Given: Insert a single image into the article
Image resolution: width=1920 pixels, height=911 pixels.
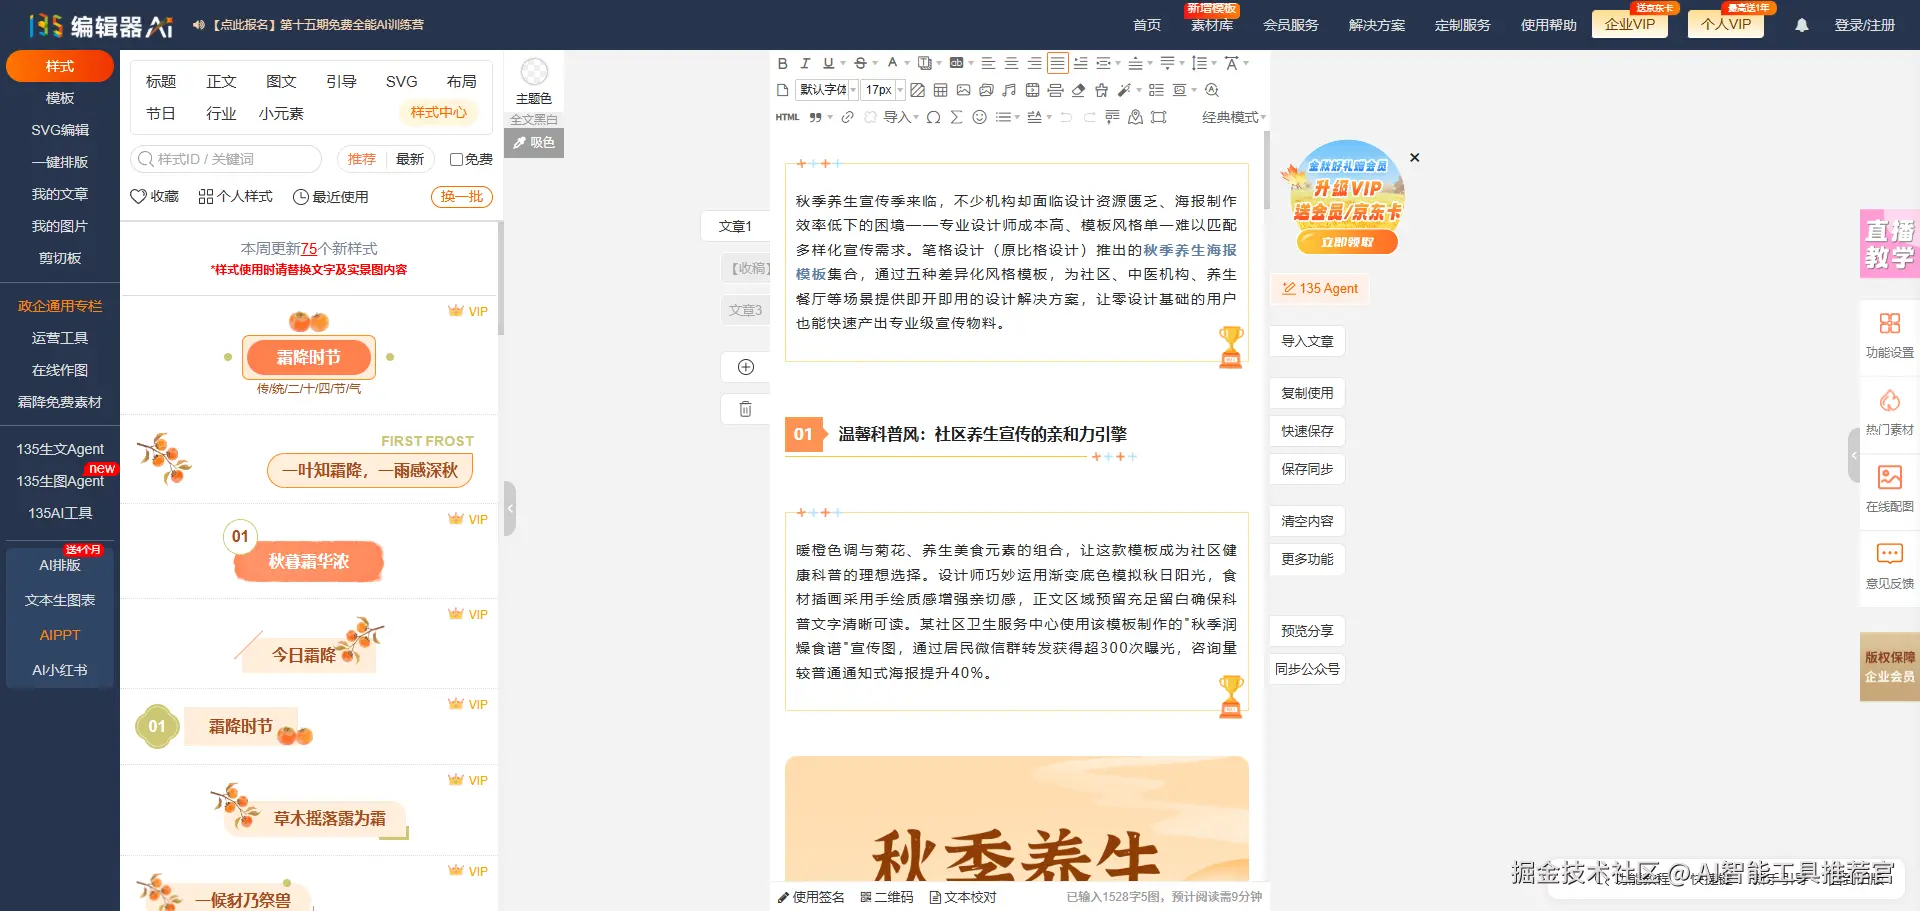Looking at the screenshot, I should point(963,90).
